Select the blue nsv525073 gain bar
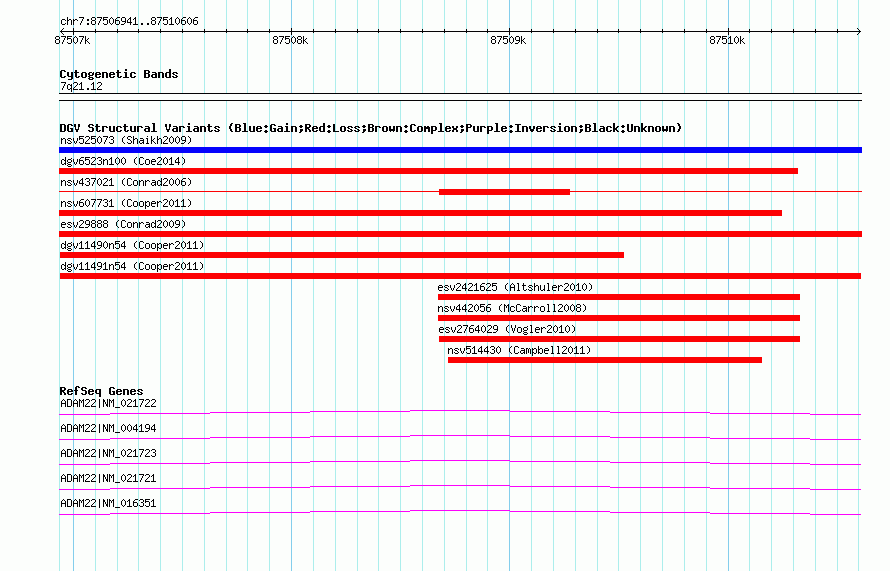 tap(460, 150)
